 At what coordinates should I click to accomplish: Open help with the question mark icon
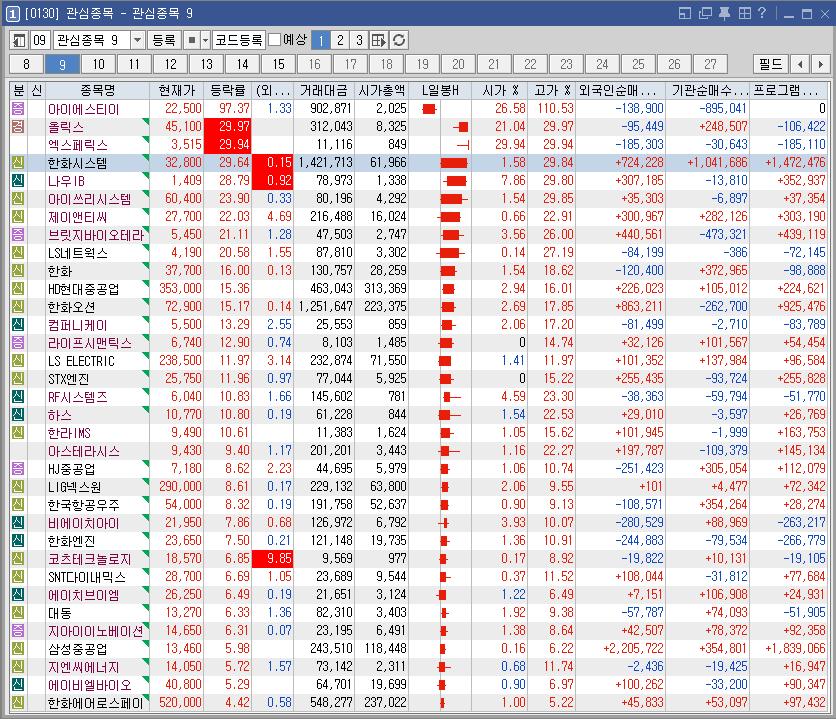click(x=762, y=13)
